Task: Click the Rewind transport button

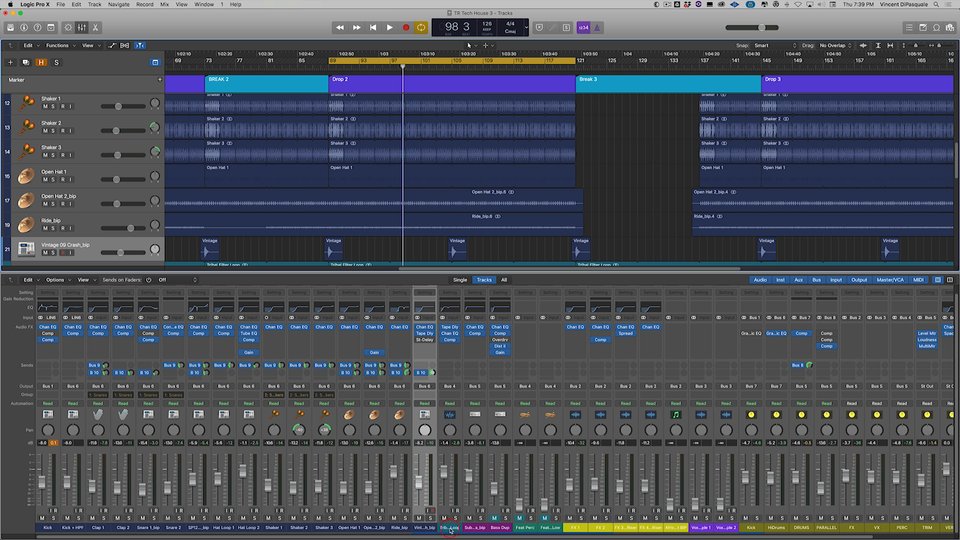Action: 340,28
